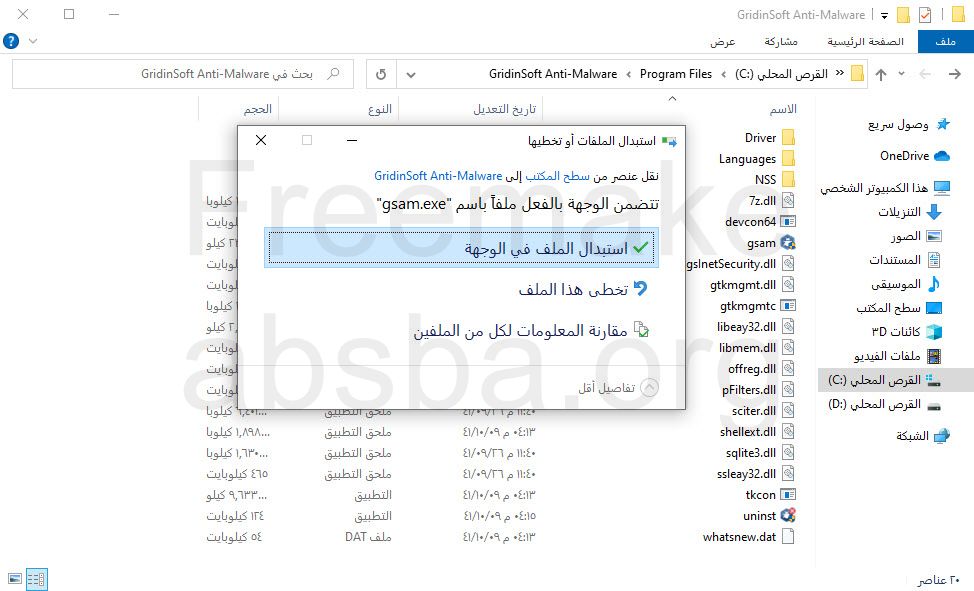Select the devcon64 application icon
The width and height of the screenshot is (974, 591).
point(788,221)
